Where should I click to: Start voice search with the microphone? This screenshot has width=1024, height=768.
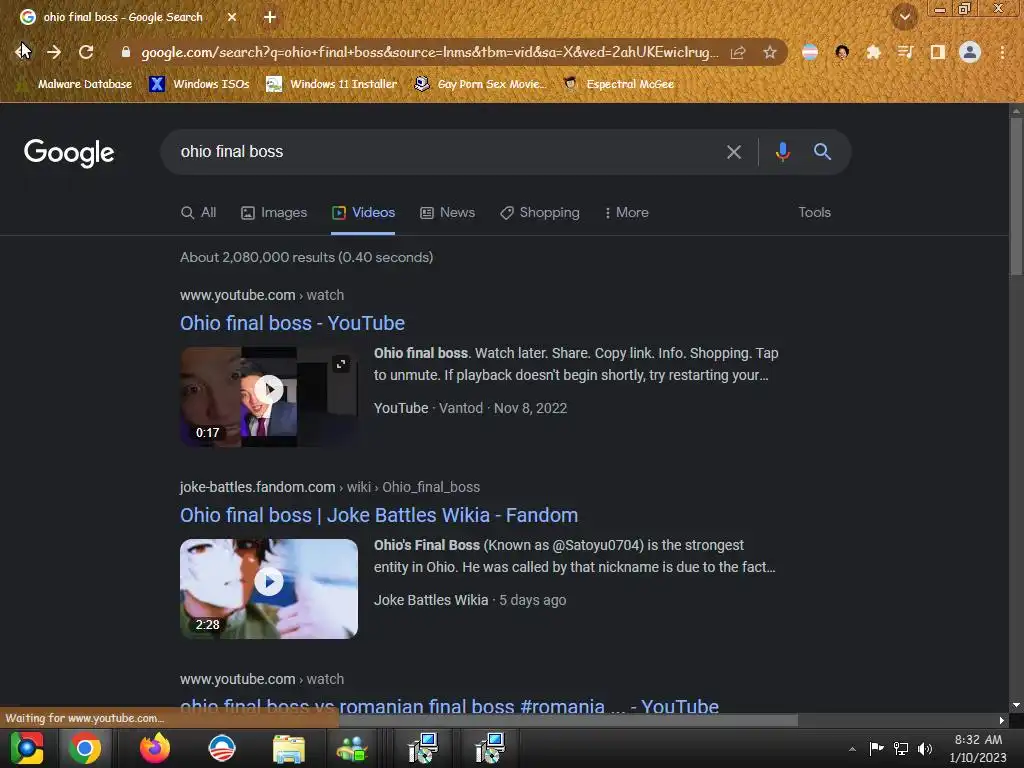coord(782,152)
